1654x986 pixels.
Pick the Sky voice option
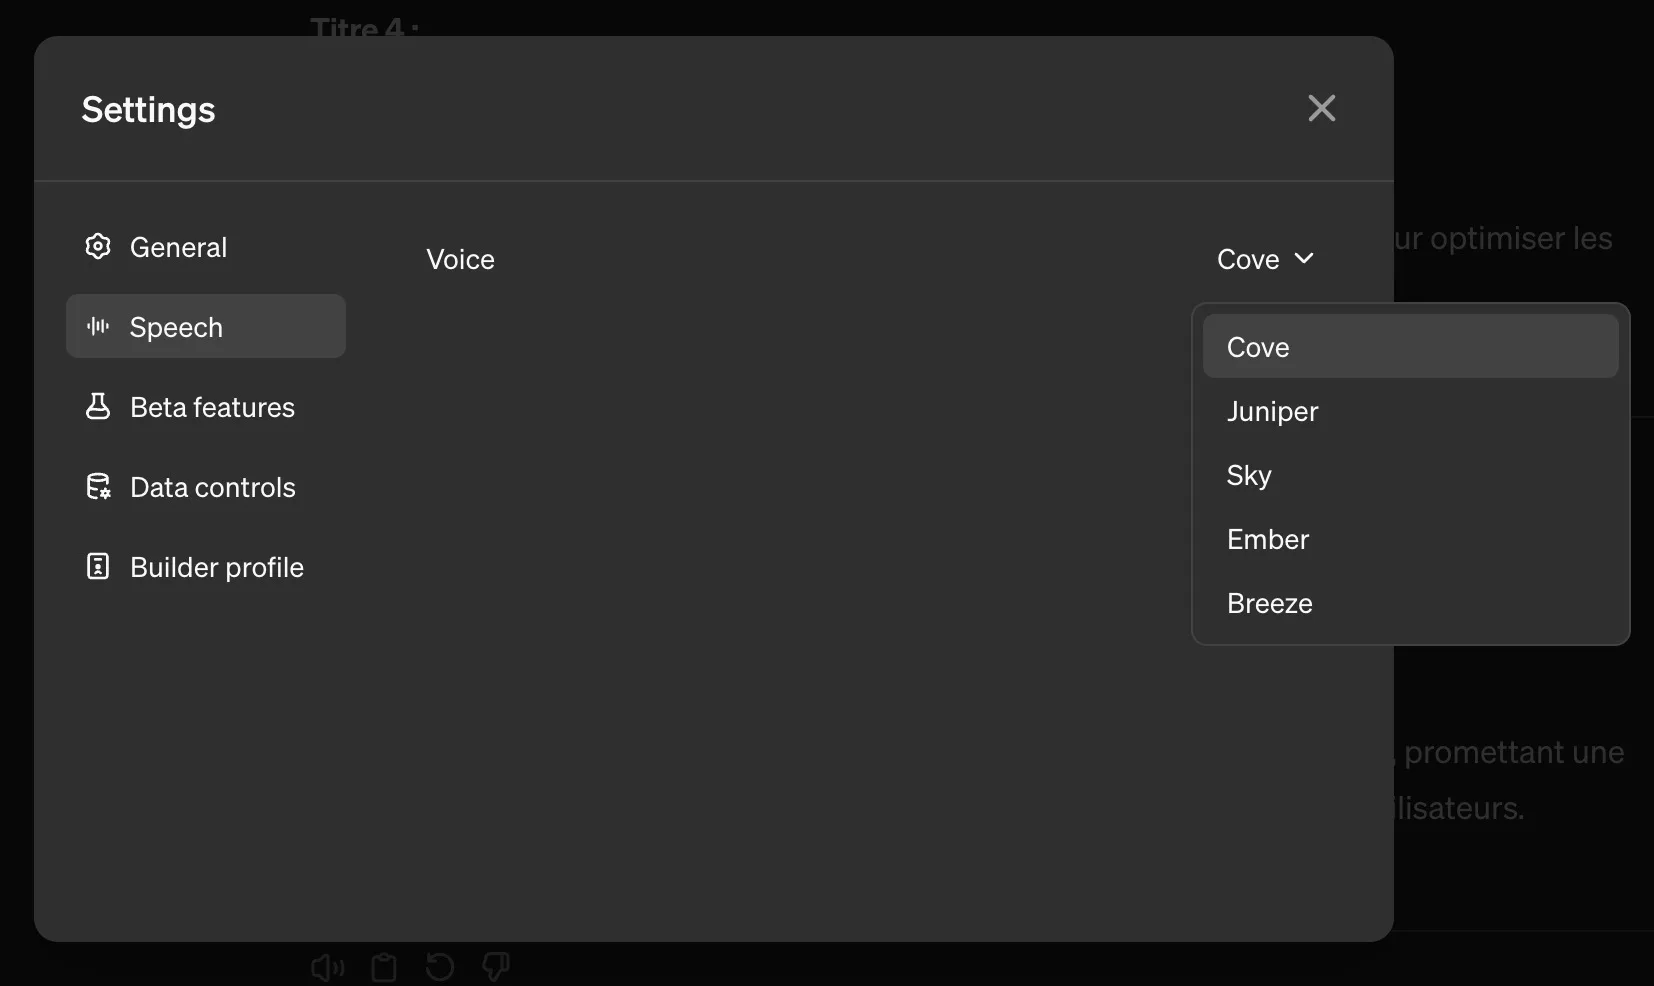point(1249,475)
